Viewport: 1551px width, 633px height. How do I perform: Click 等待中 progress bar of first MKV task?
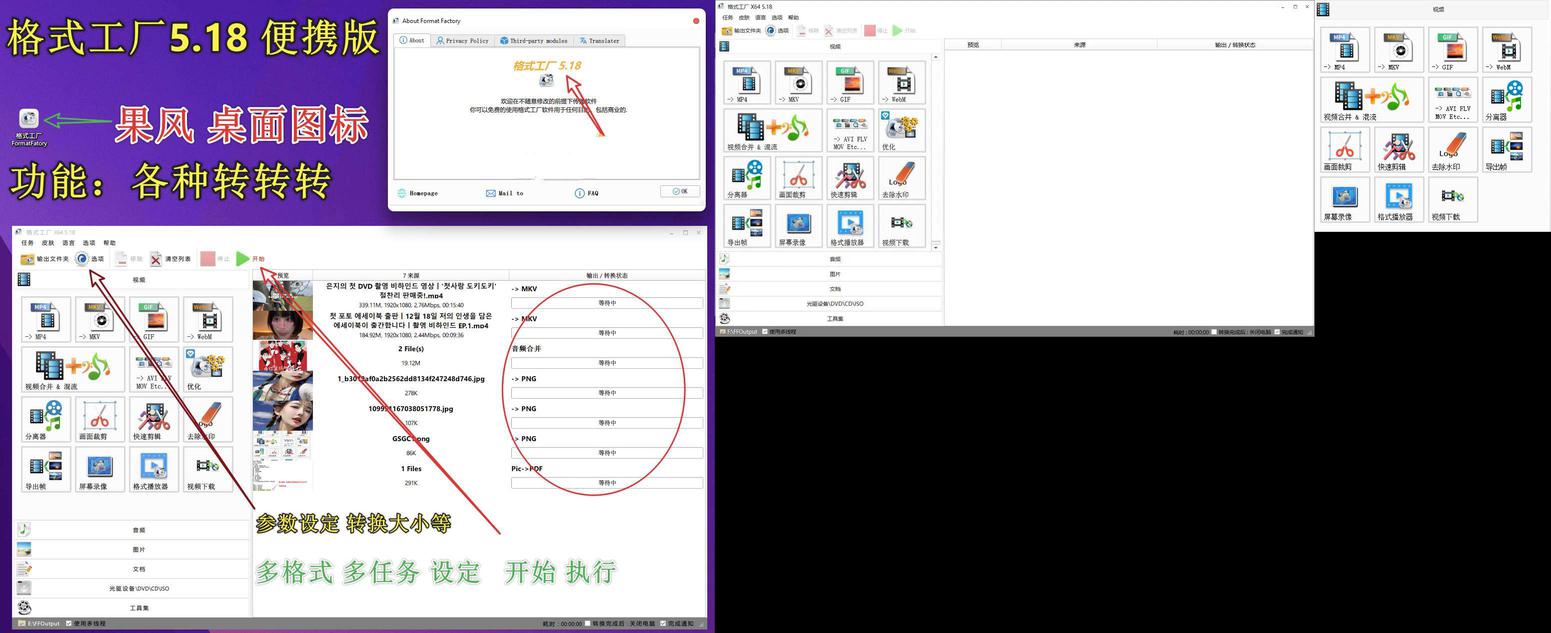(607, 303)
